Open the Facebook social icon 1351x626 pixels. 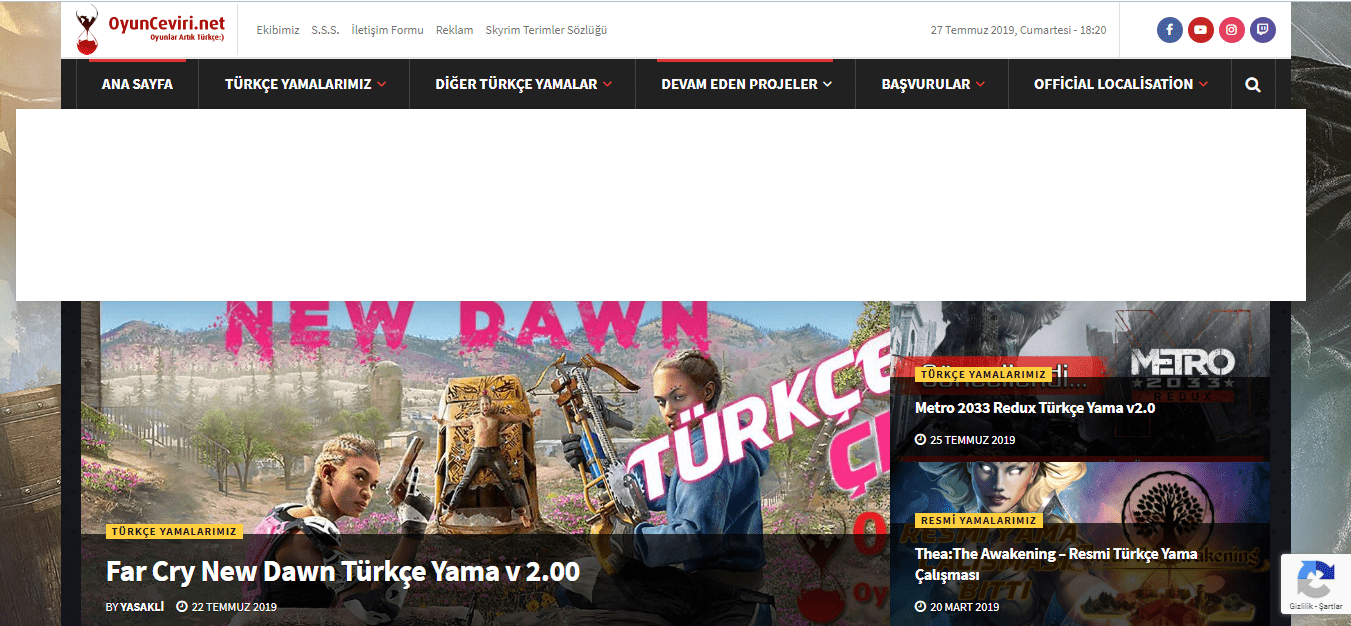coord(1170,30)
